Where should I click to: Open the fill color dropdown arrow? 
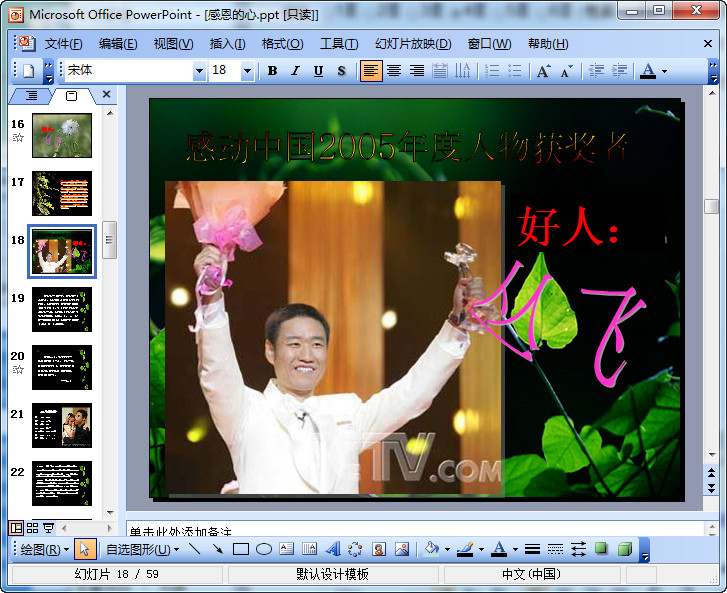tap(447, 550)
